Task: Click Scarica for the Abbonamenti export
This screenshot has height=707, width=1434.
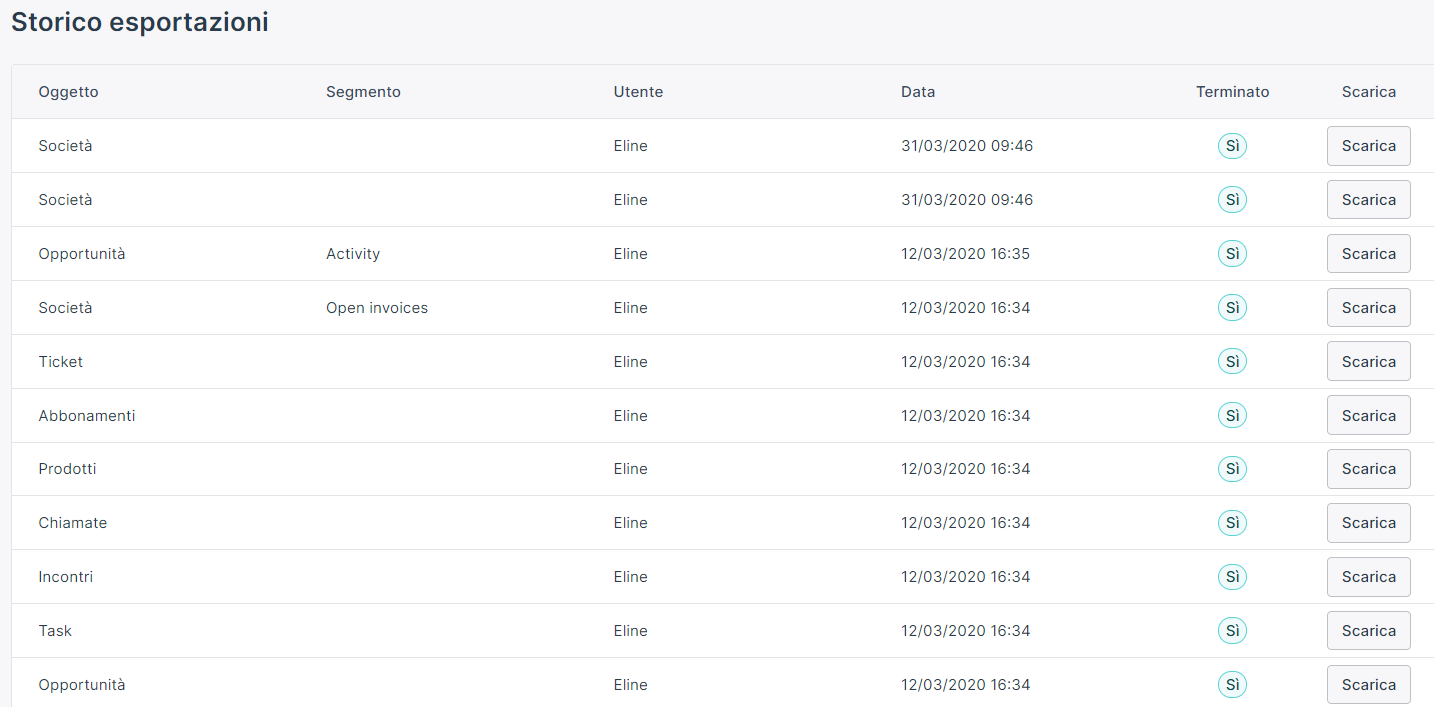Action: coord(1368,415)
